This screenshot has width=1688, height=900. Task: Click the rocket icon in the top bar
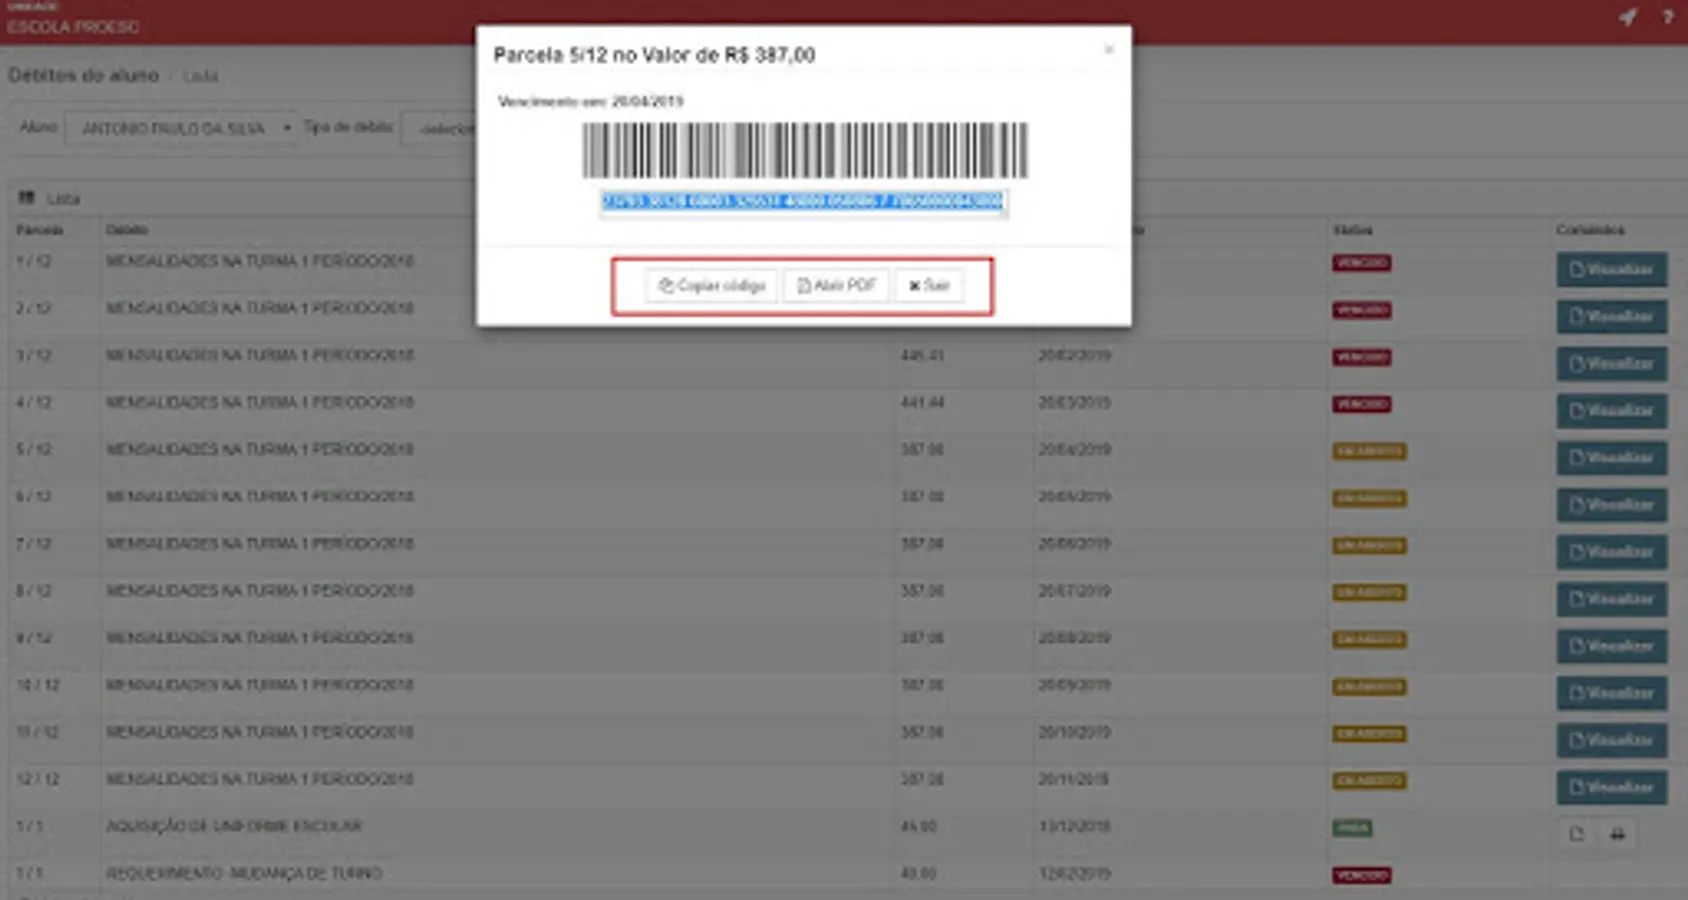point(1628,17)
